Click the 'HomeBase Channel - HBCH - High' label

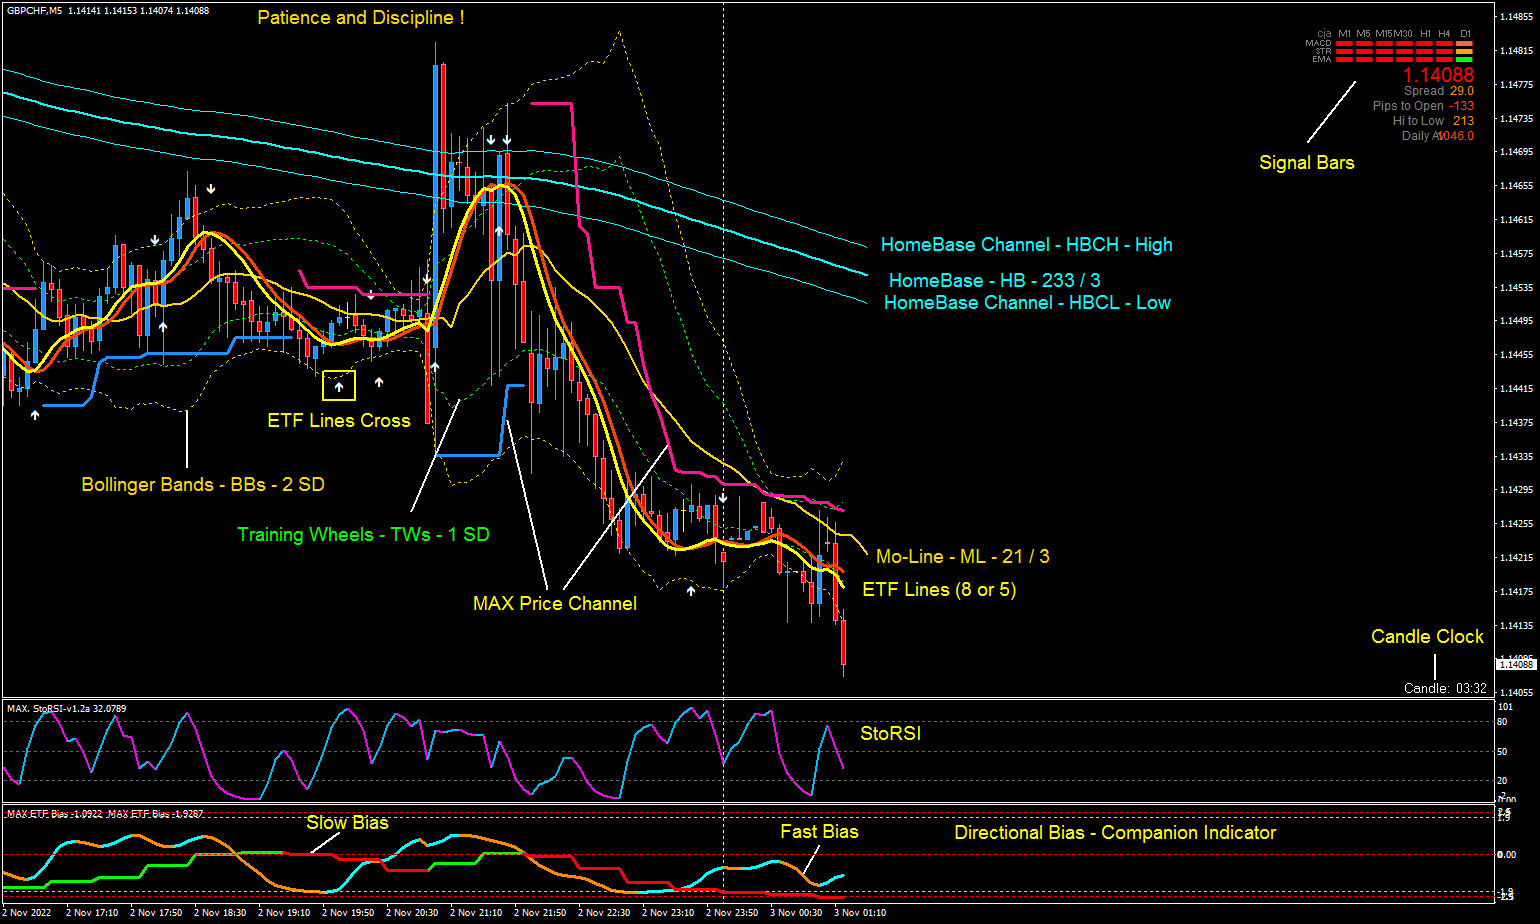(x=1026, y=245)
